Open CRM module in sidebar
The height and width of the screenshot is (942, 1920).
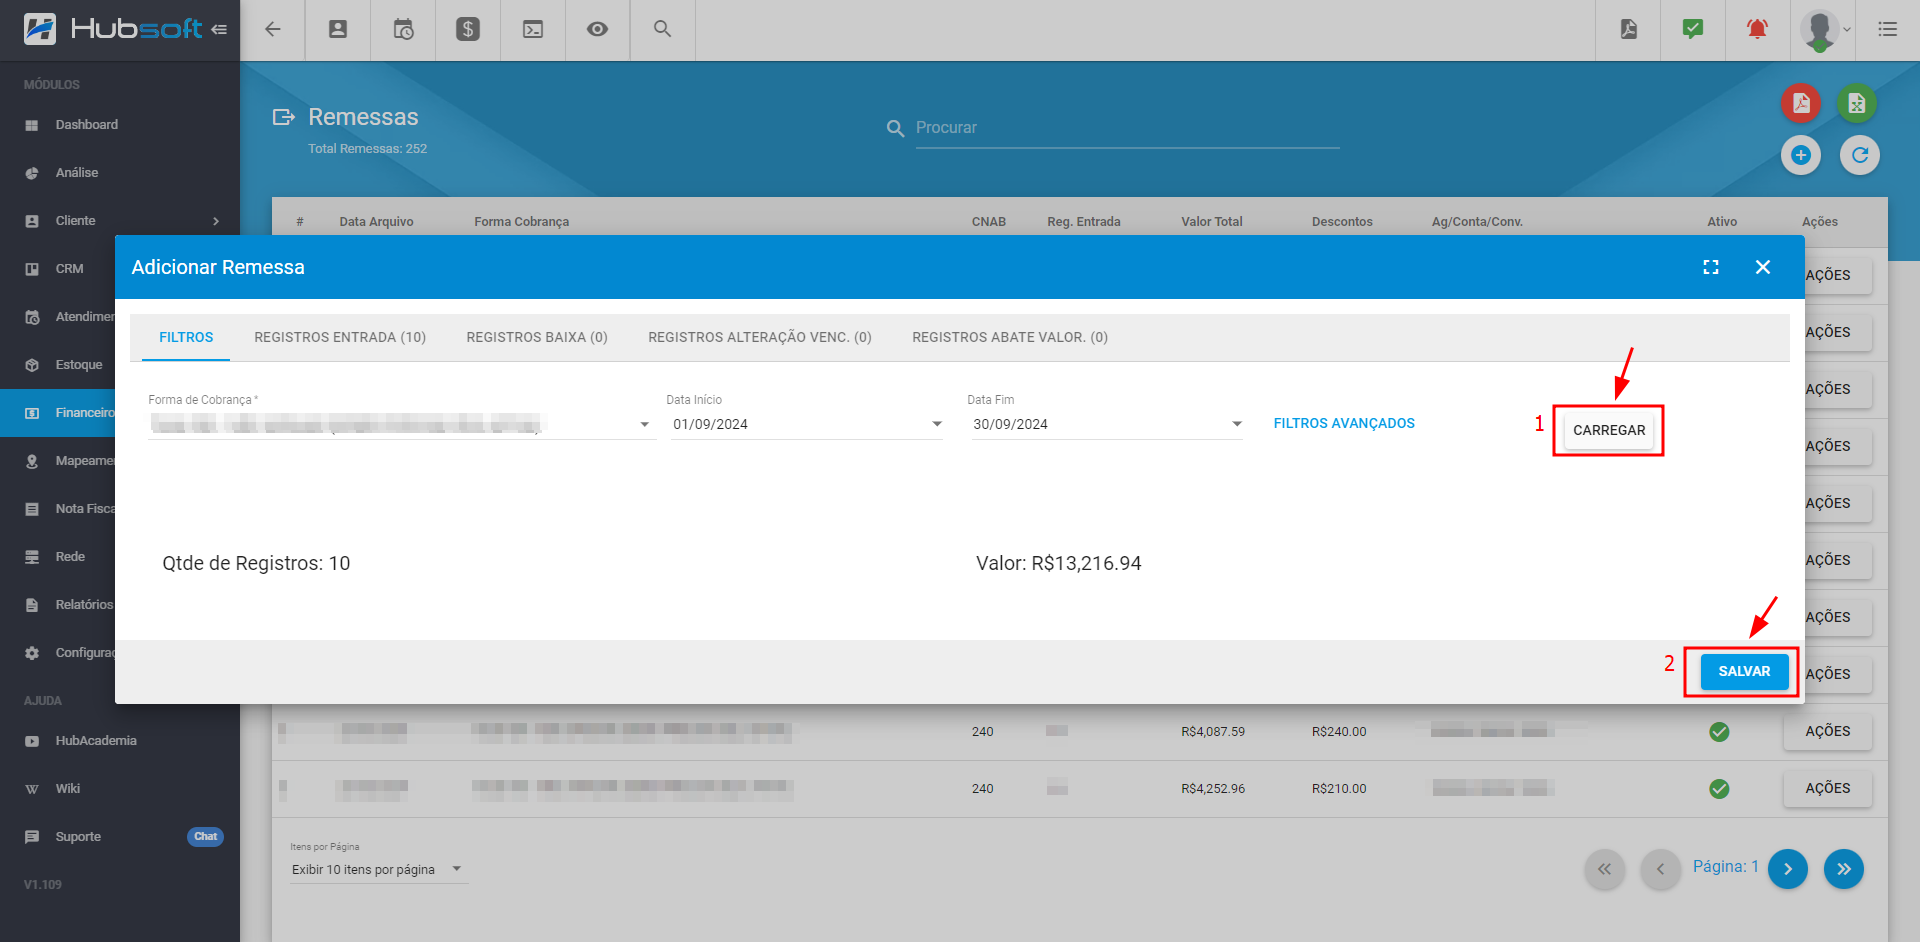point(58,269)
